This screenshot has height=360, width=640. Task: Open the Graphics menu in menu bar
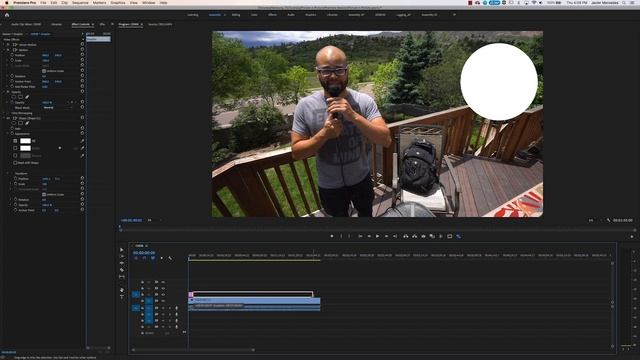pos(118,2)
